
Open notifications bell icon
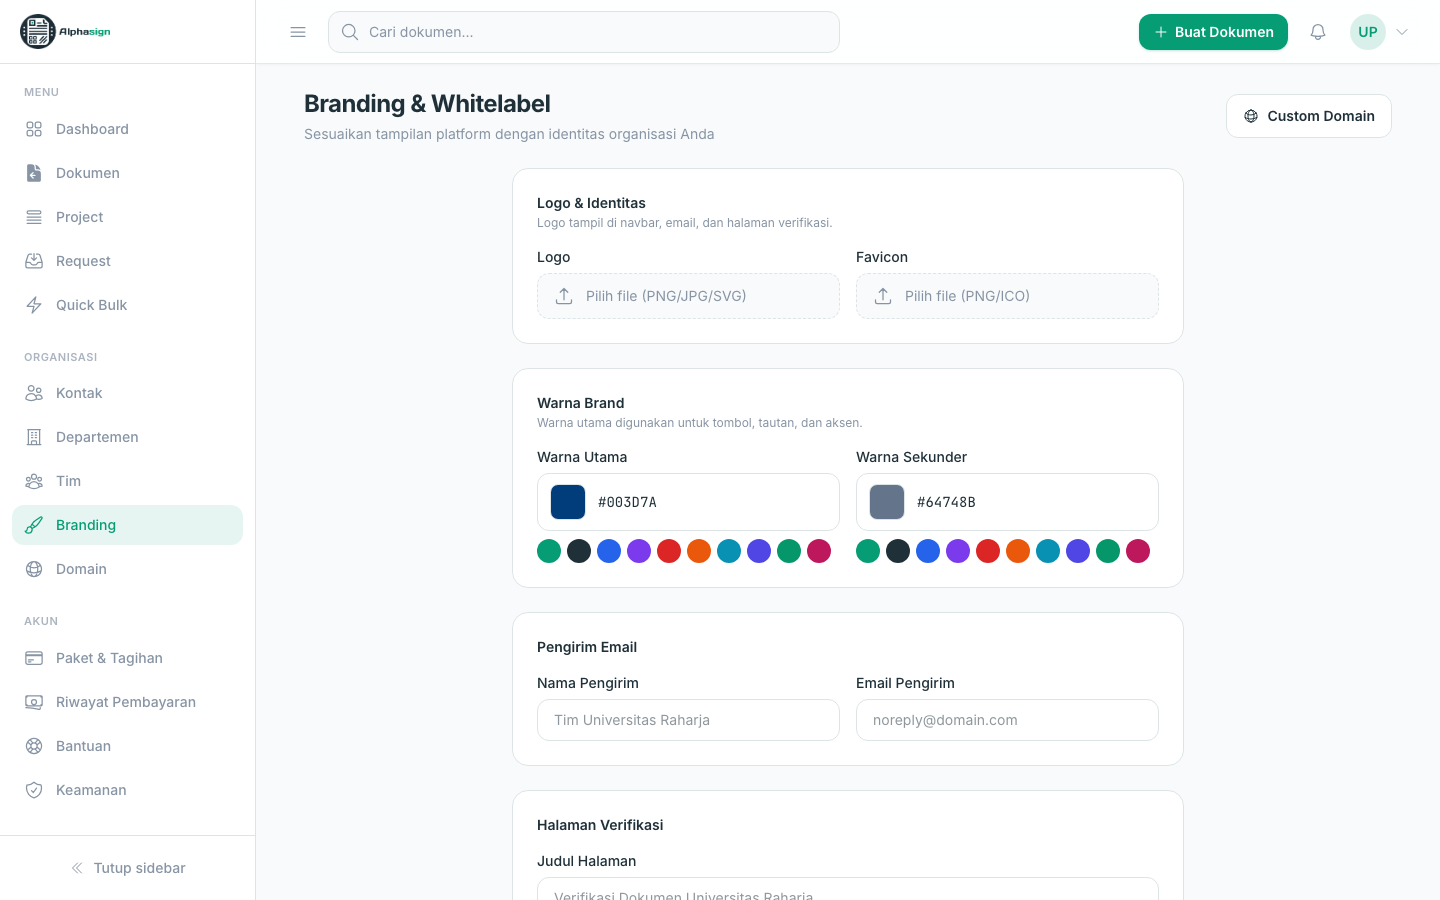click(x=1318, y=32)
